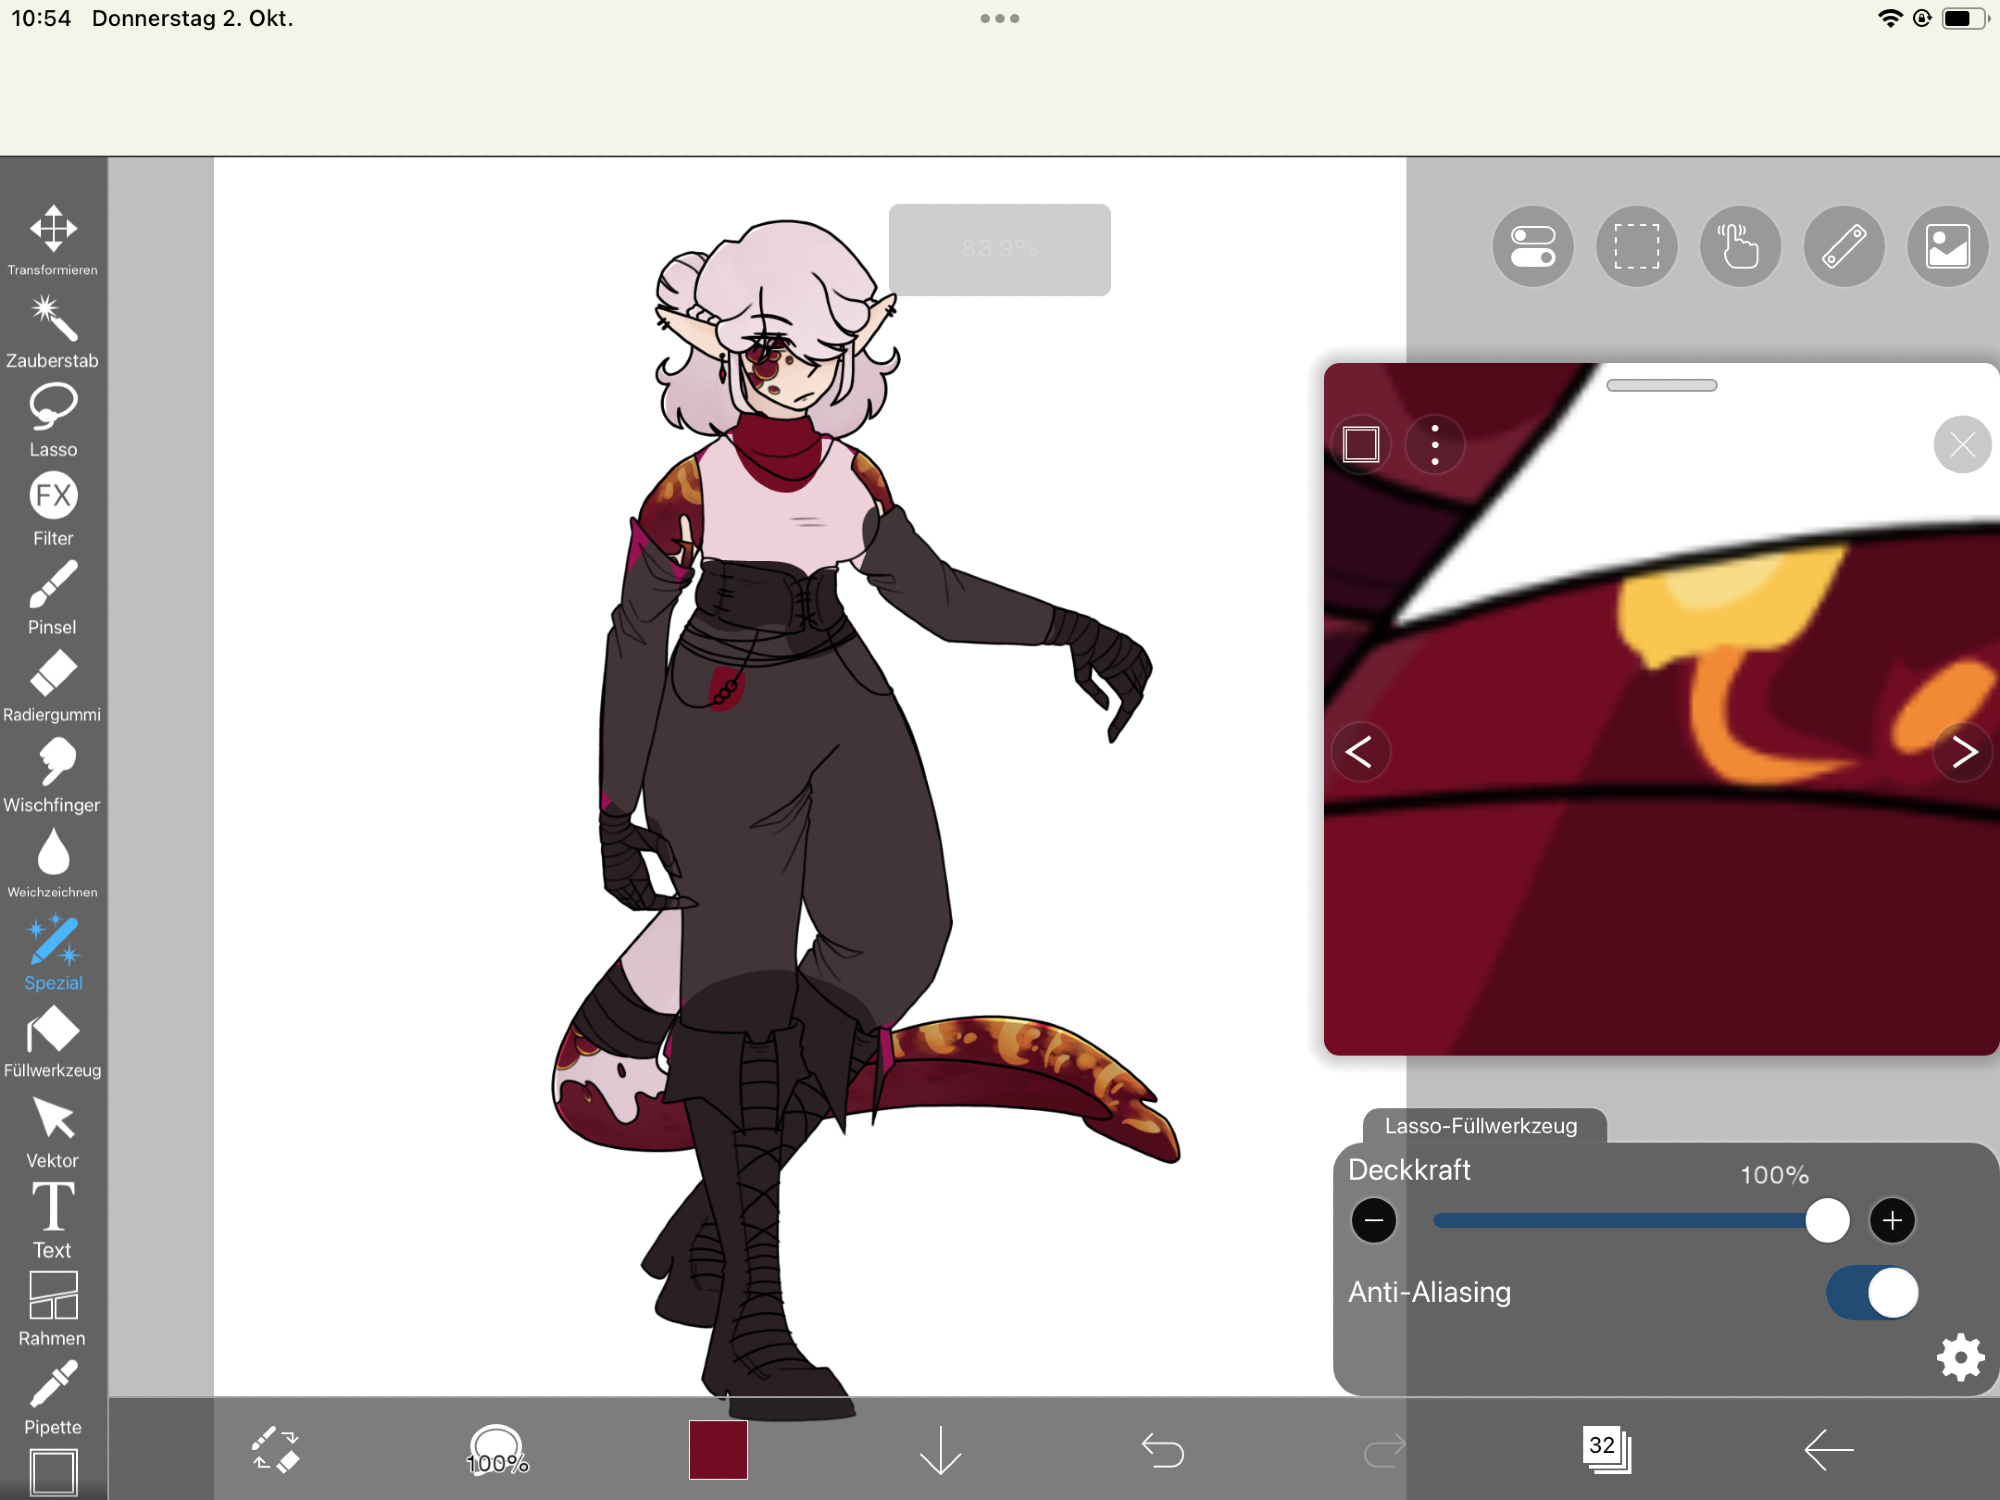Image resolution: width=2000 pixels, height=1500 pixels.
Task: Show next reference image with right chevron
Action: pos(1963,752)
